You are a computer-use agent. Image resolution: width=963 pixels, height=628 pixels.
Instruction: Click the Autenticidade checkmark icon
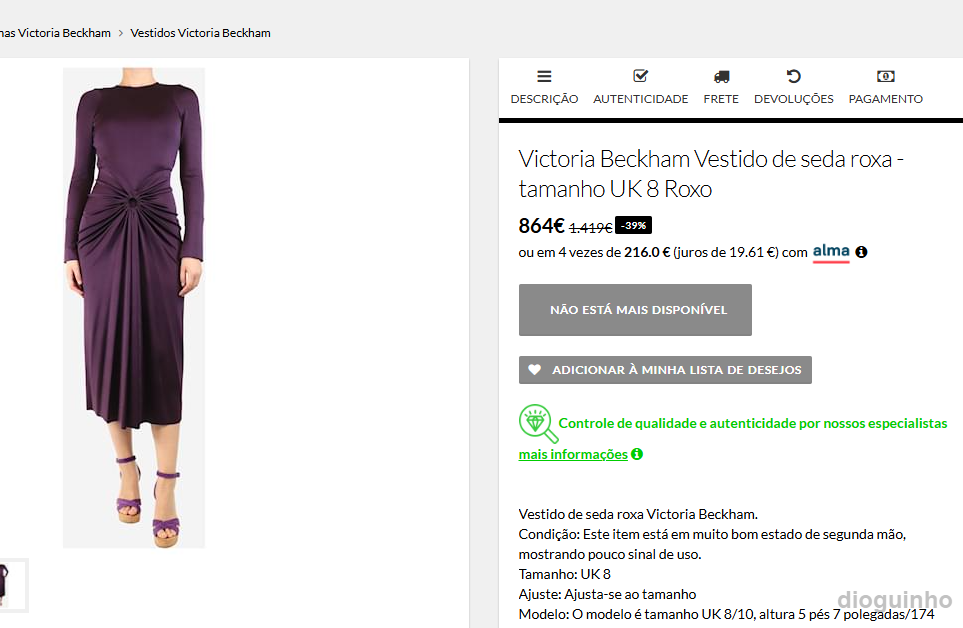click(x=641, y=76)
